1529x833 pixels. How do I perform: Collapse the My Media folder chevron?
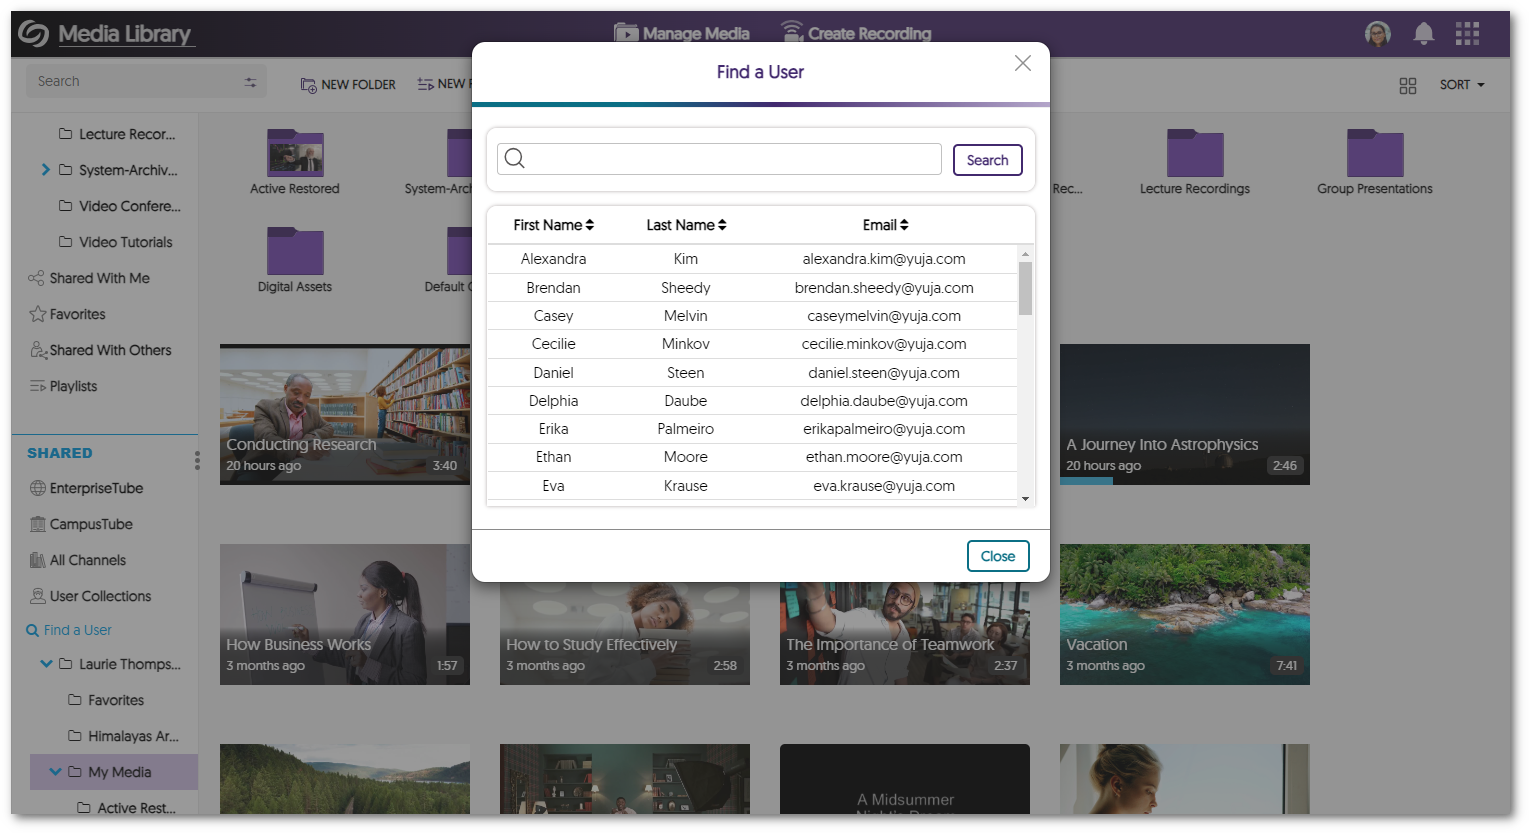point(56,771)
